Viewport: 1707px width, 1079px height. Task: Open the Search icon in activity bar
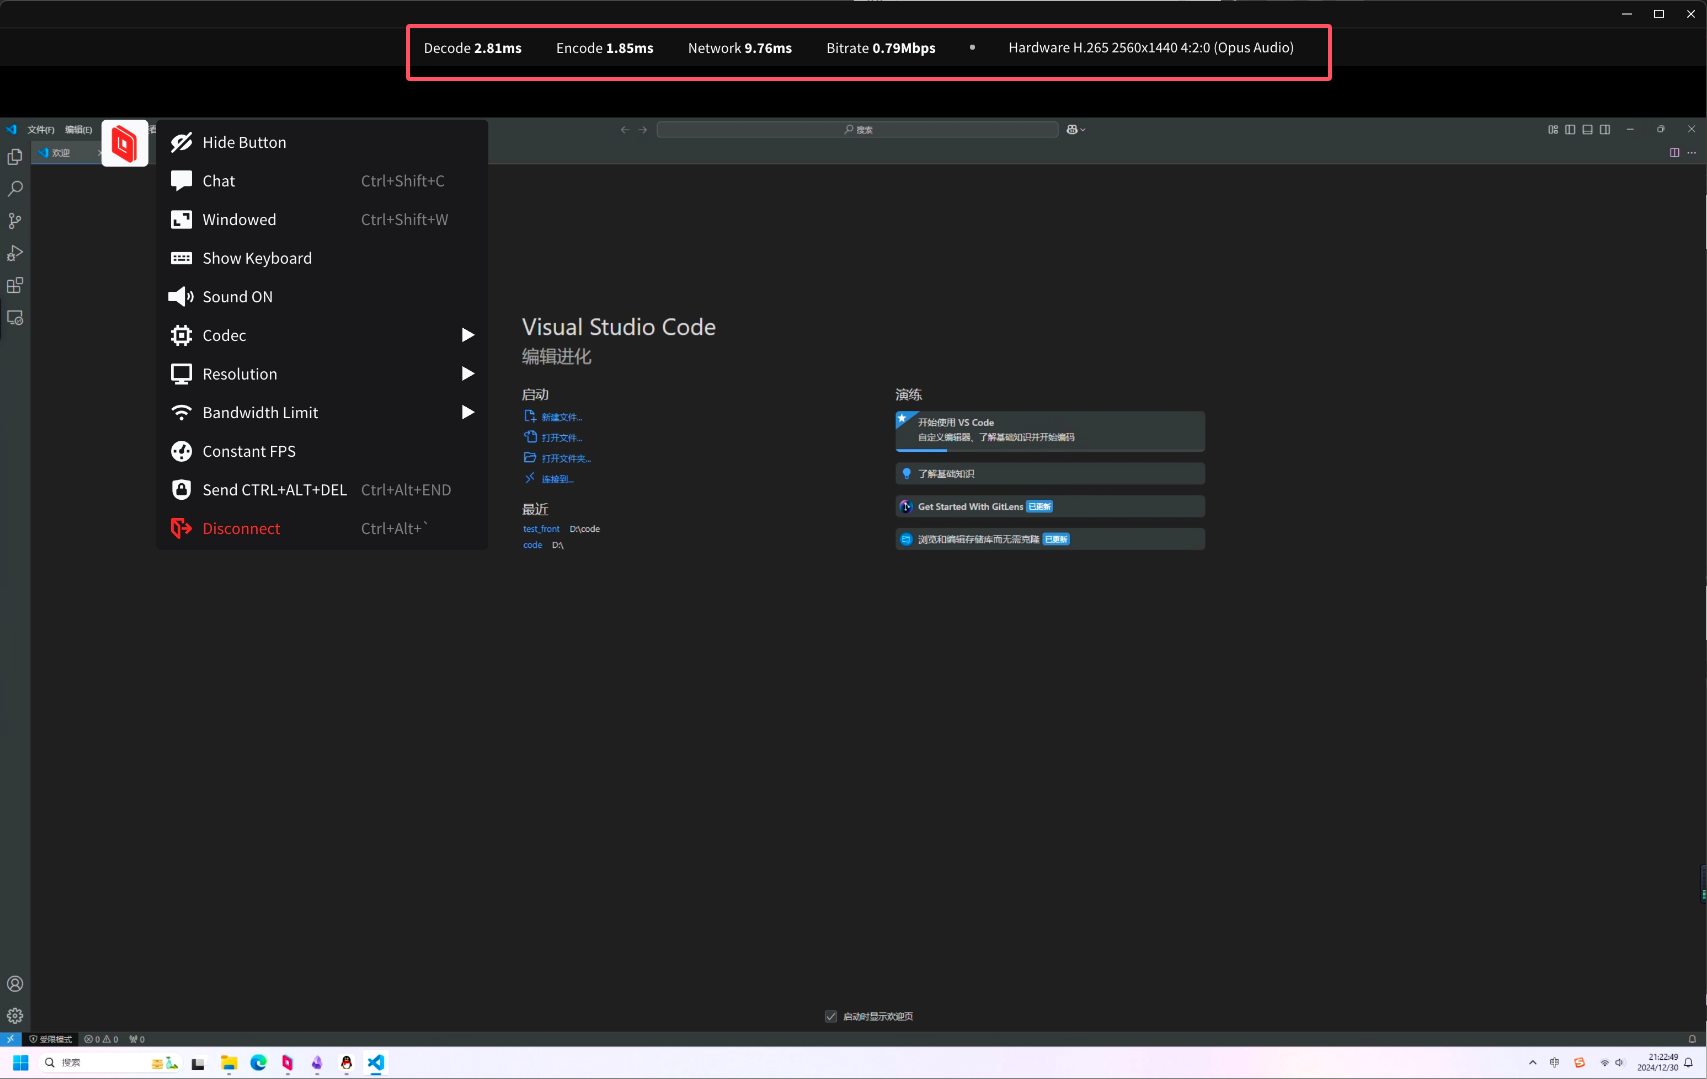tap(15, 189)
